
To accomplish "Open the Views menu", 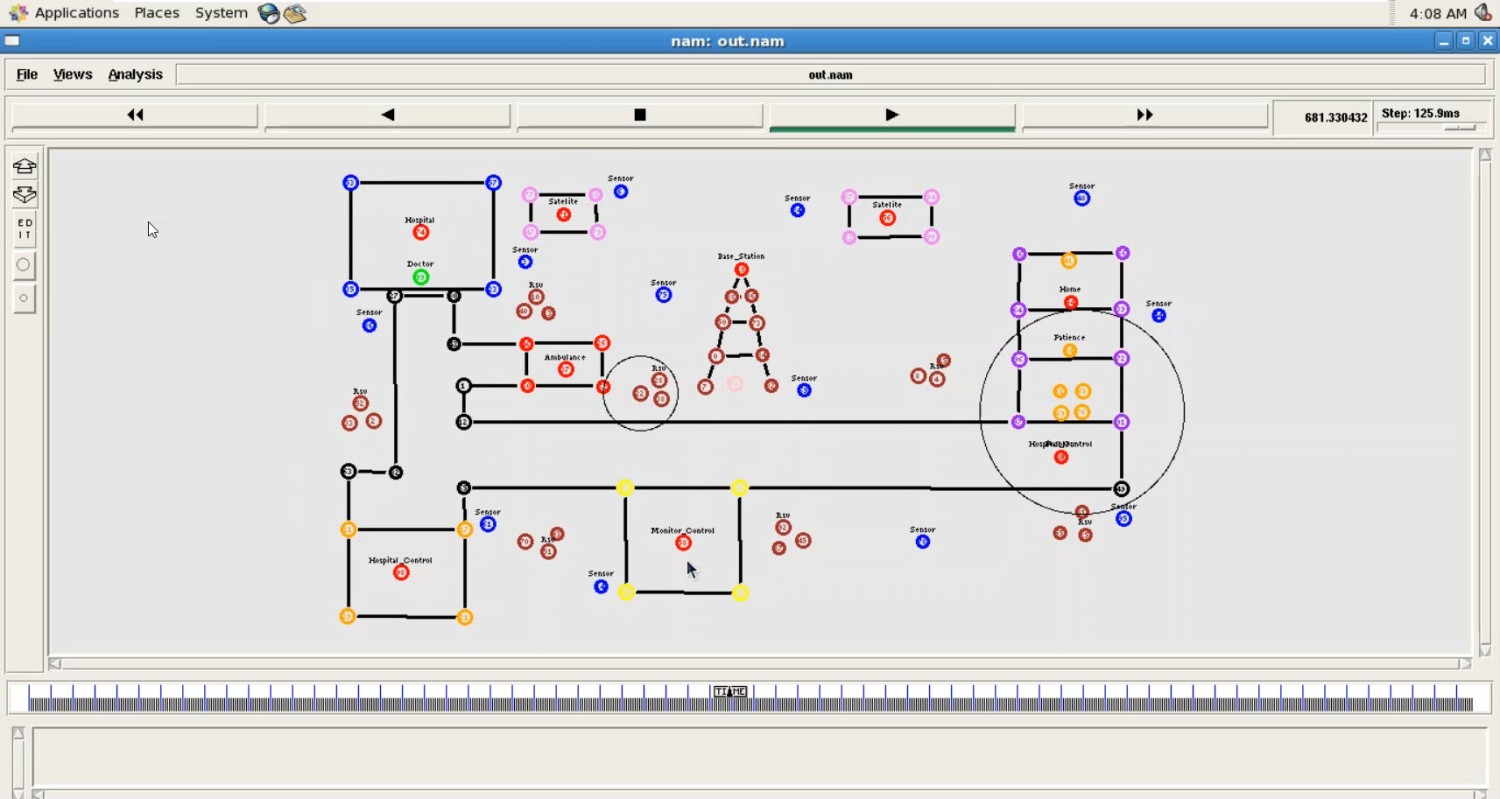I will 72,74.
